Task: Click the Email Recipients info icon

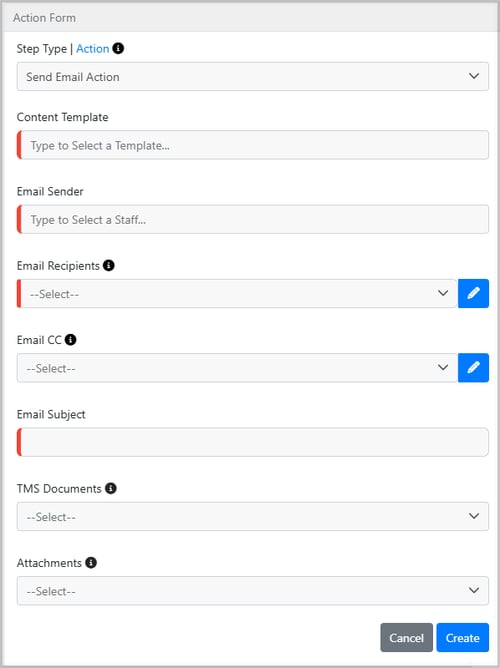Action: (109, 265)
